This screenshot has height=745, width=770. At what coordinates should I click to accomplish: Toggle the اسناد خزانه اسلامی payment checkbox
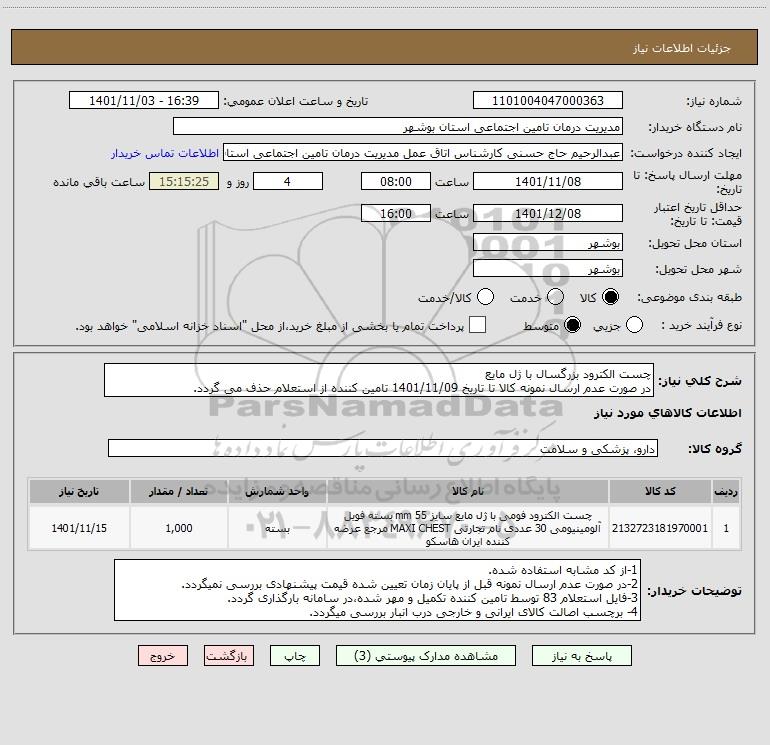[477, 325]
